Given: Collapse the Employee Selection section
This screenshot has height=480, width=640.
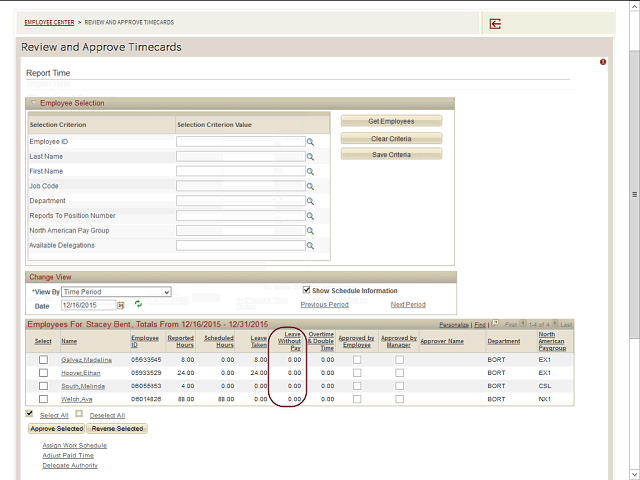Looking at the screenshot, I should tap(33, 103).
